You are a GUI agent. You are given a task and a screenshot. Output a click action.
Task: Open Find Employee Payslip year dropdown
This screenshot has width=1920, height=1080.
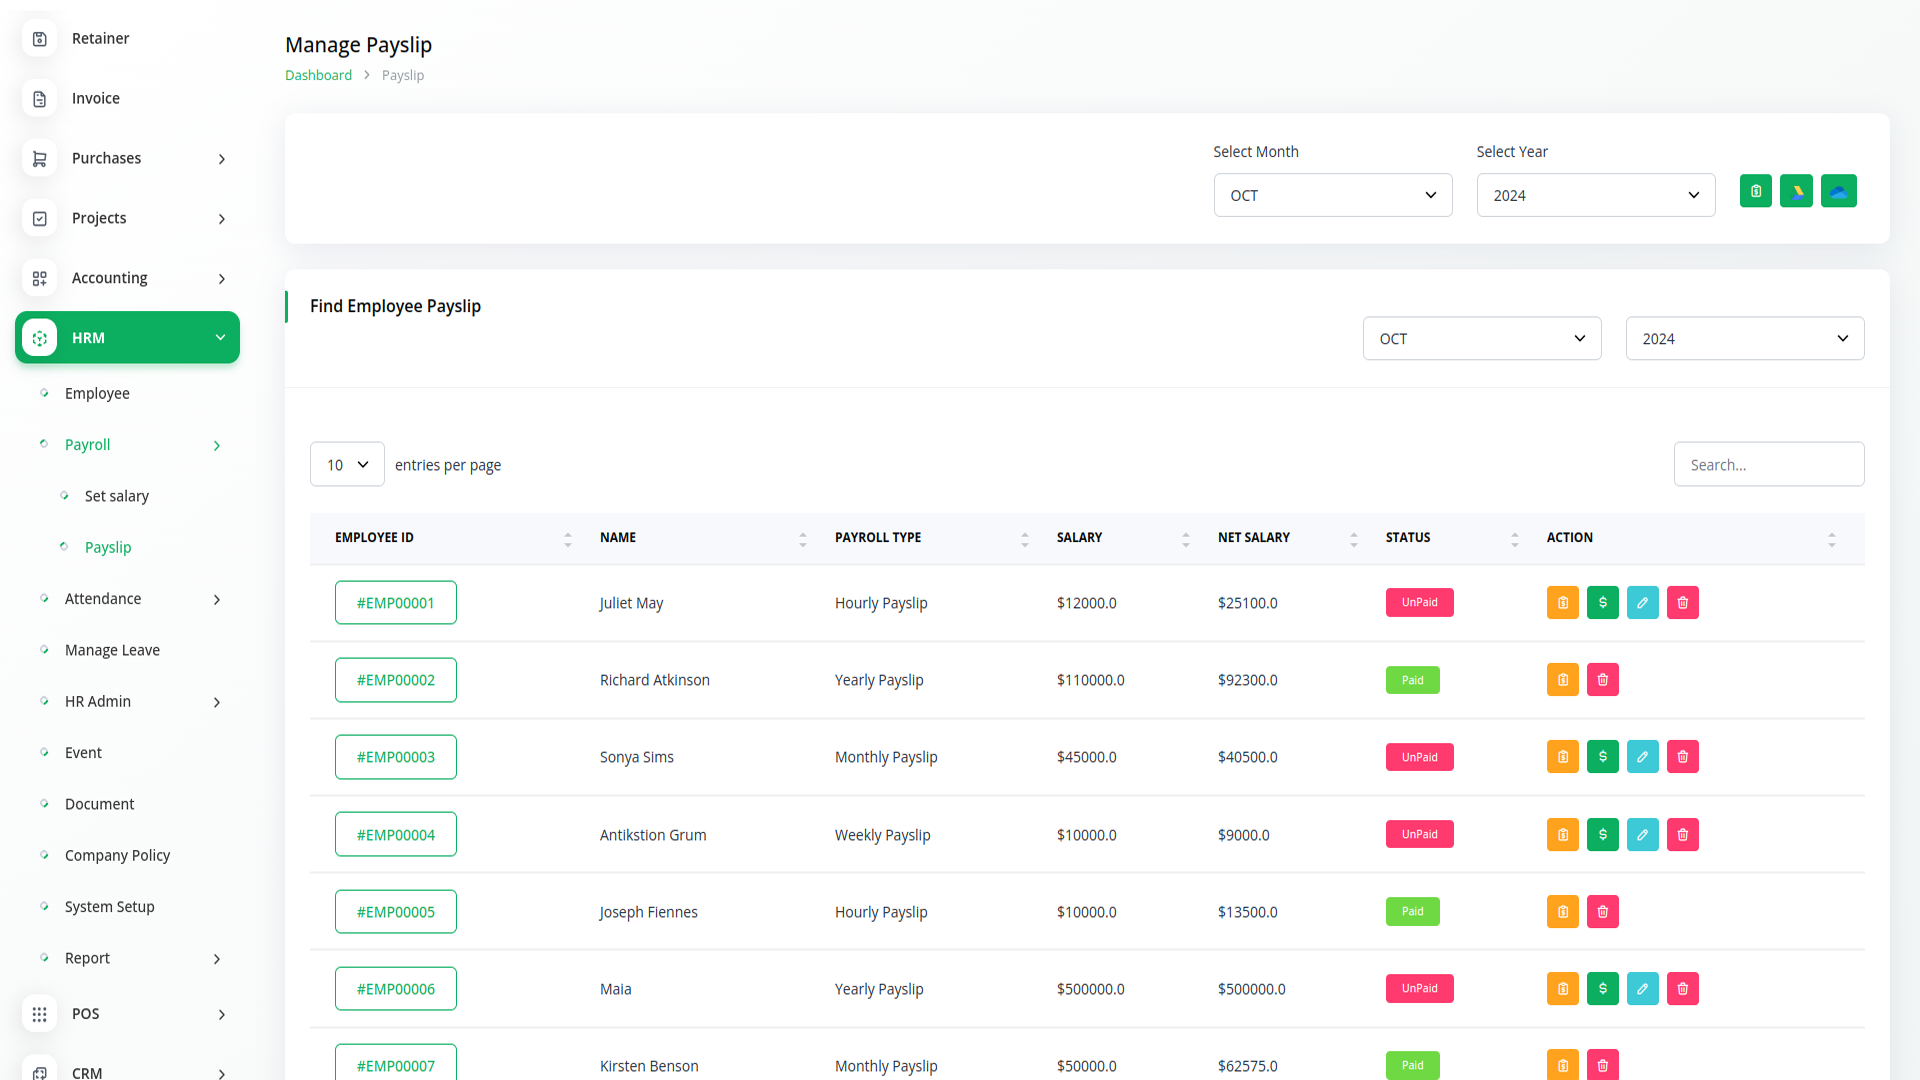(1745, 339)
